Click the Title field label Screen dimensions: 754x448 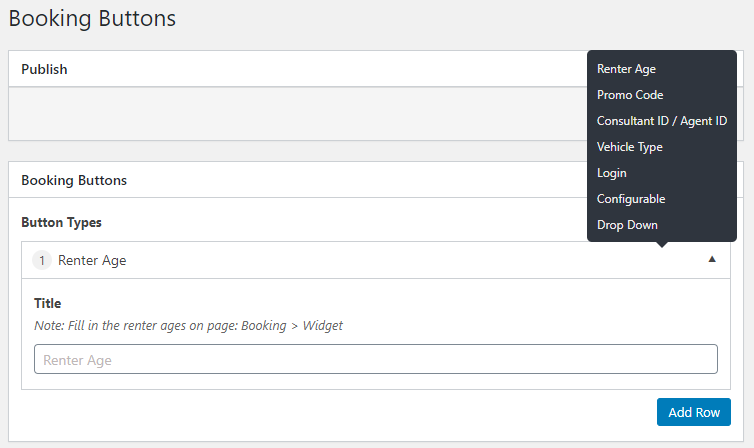click(48, 303)
